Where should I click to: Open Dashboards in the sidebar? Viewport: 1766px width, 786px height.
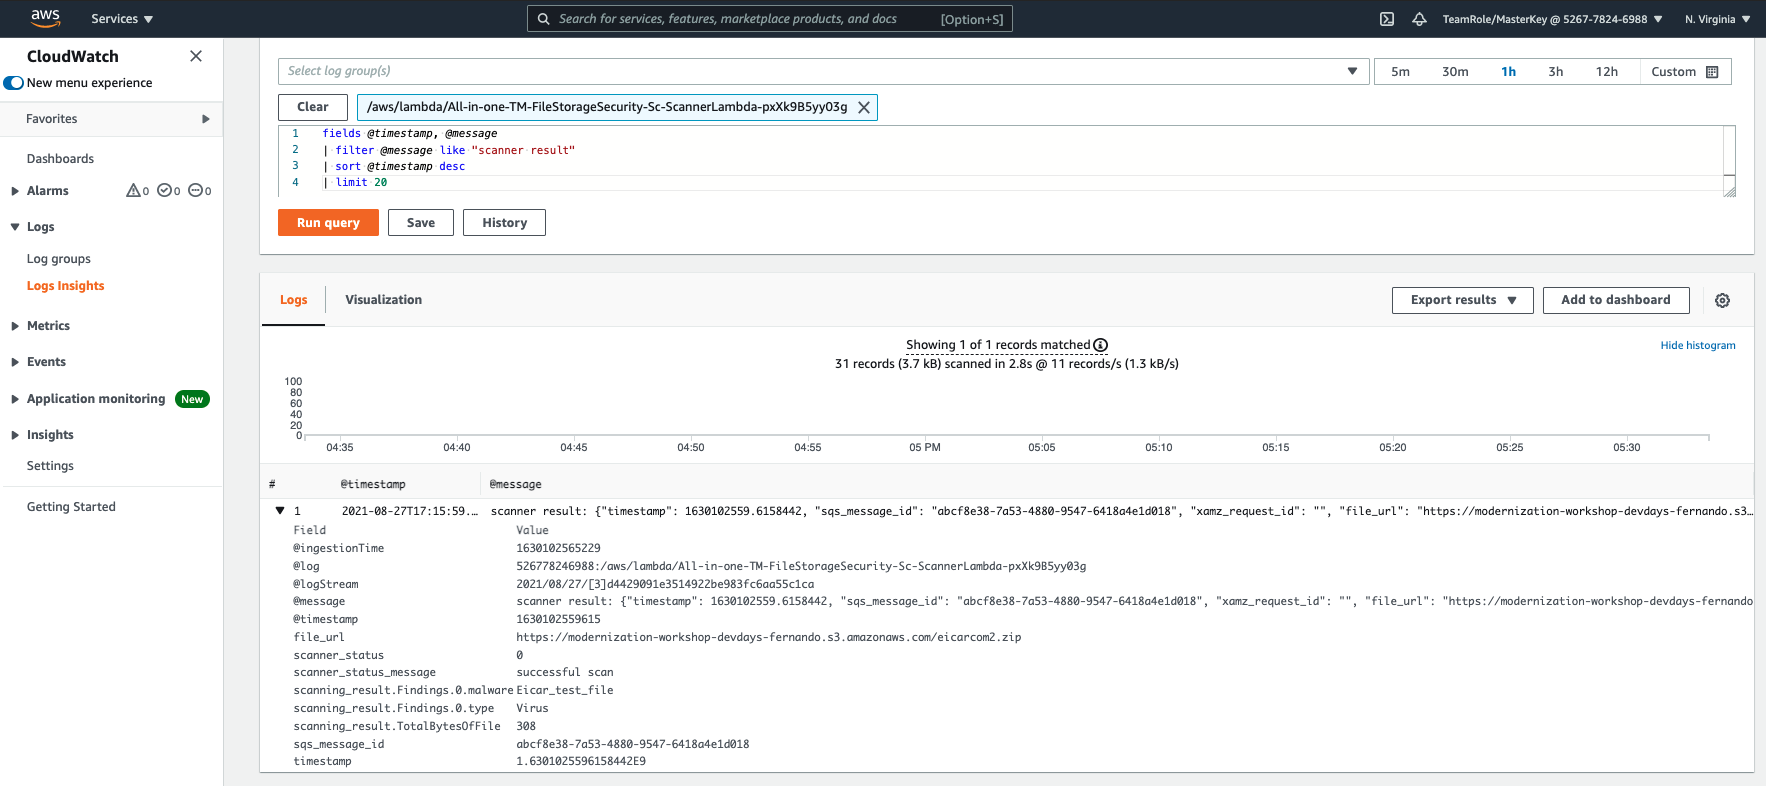pyautogui.click(x=60, y=159)
